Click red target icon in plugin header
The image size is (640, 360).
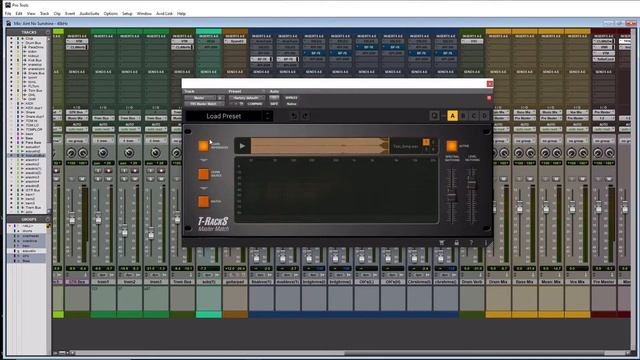click(x=489, y=98)
